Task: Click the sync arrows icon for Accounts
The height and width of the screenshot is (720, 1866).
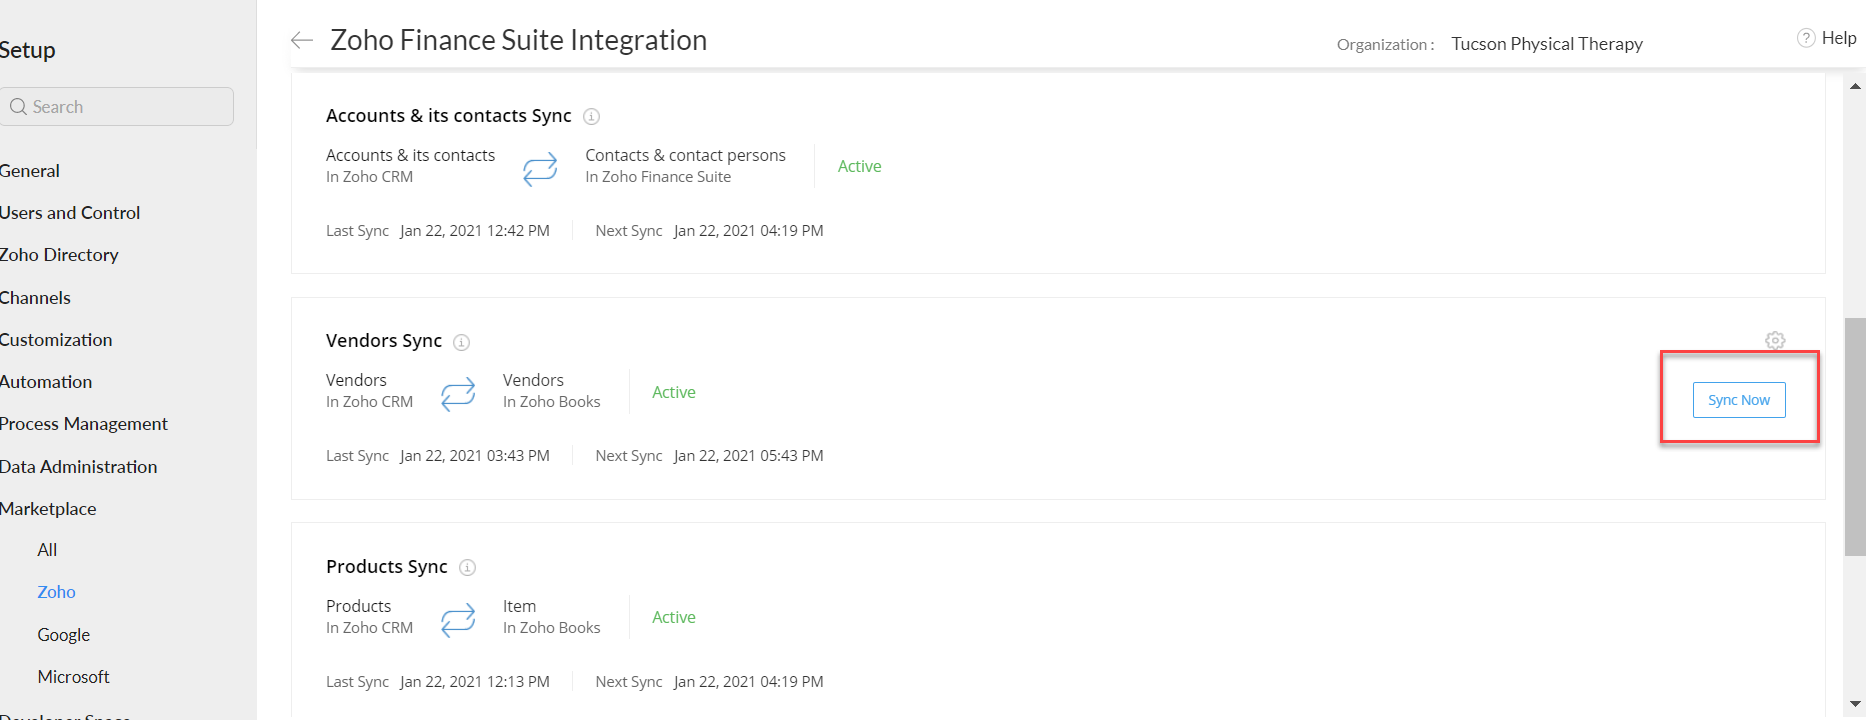Action: (x=540, y=168)
